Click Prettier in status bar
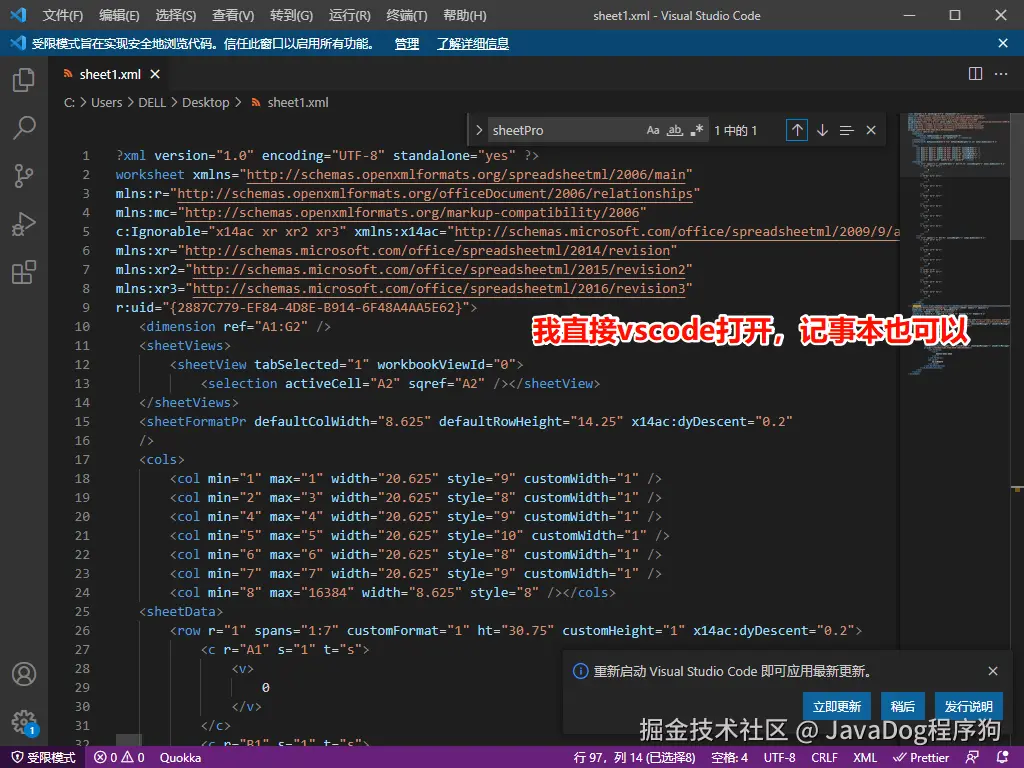 (x=921, y=758)
